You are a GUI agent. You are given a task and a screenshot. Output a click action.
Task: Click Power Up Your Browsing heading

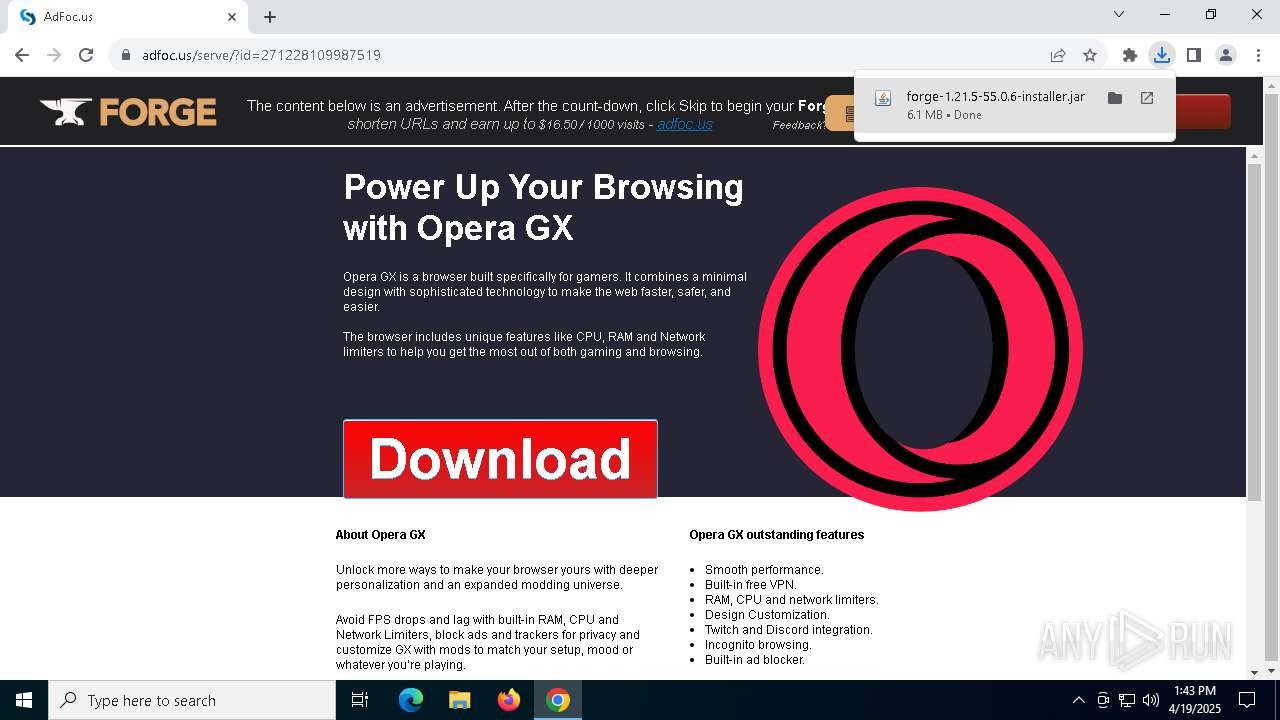[543, 208]
